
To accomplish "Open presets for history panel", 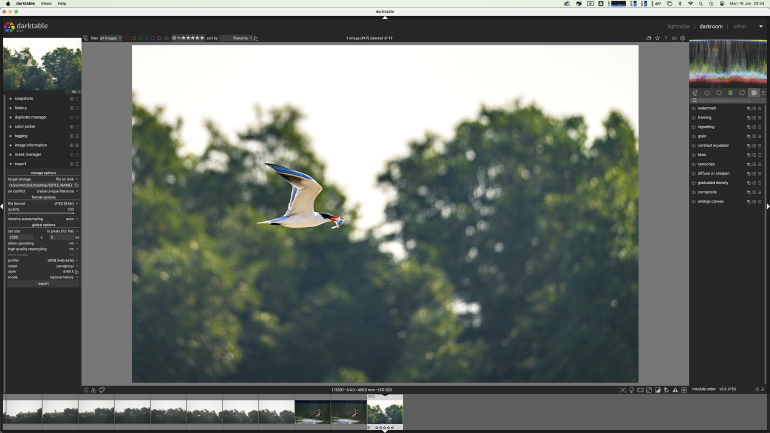I will click(77, 108).
